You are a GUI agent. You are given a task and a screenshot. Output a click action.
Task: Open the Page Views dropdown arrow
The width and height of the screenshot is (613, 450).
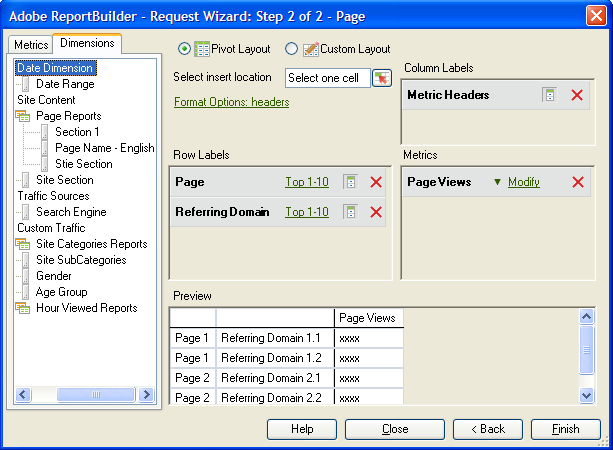pyautogui.click(x=497, y=182)
